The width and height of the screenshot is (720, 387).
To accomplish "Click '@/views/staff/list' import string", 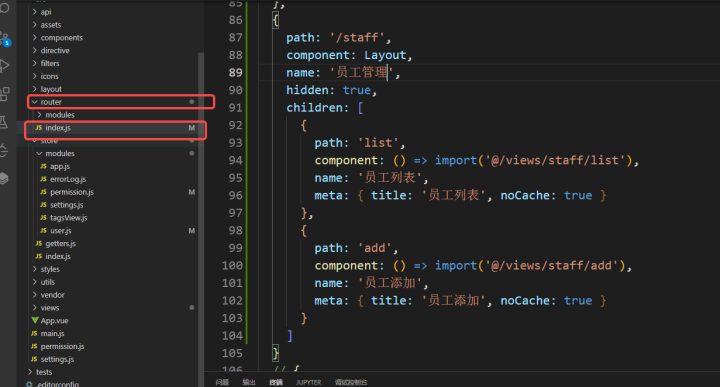I will coord(555,160).
